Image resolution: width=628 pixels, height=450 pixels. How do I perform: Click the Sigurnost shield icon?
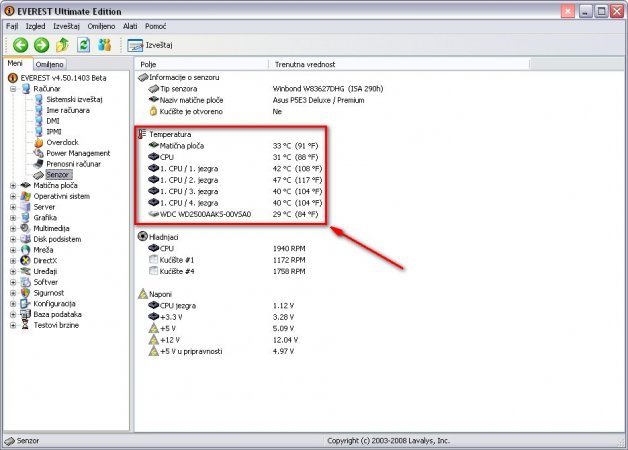pos(25,293)
